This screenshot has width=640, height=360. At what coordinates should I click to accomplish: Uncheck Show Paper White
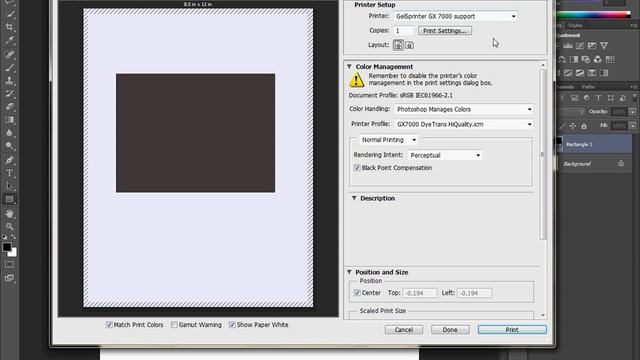coord(232,325)
